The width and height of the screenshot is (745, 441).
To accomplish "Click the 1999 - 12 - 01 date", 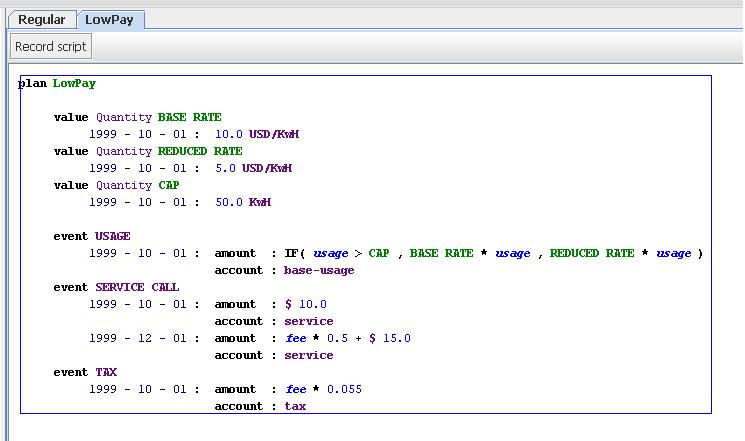I will pos(138,339).
